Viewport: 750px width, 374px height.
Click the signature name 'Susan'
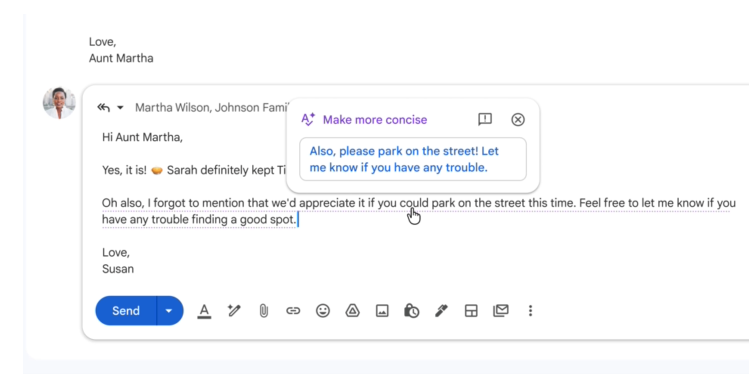pos(118,269)
